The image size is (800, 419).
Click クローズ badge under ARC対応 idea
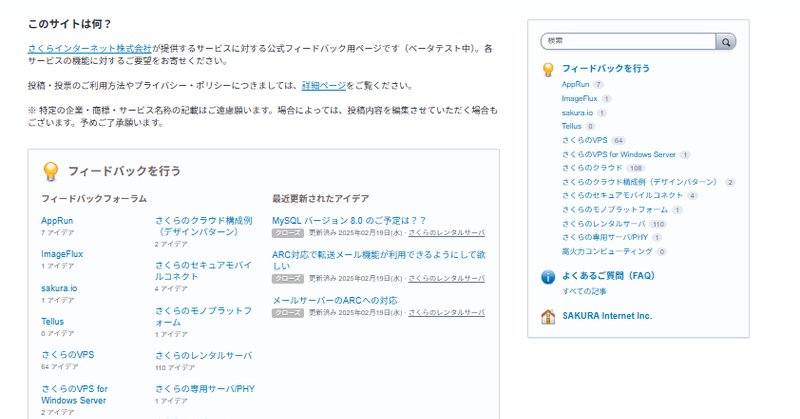288,279
